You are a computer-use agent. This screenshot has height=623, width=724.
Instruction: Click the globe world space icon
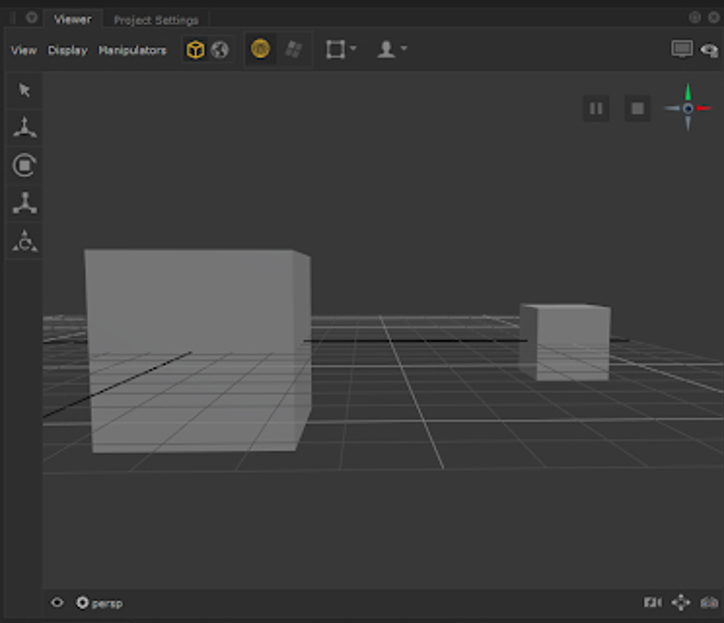coord(220,50)
